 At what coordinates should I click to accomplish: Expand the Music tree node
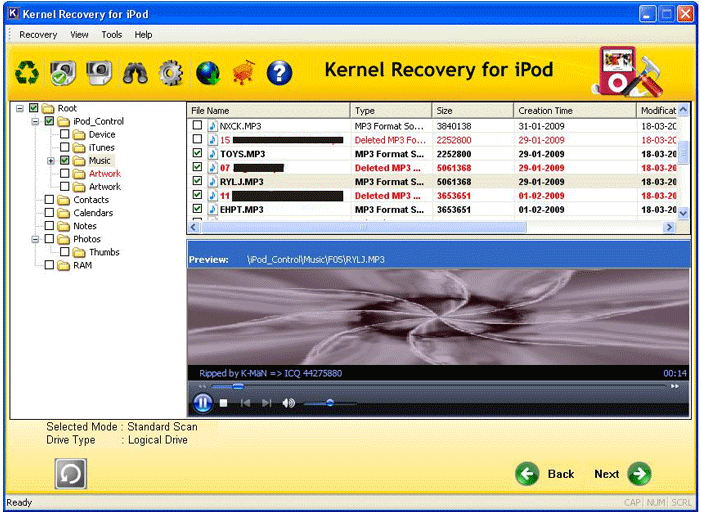(51, 161)
